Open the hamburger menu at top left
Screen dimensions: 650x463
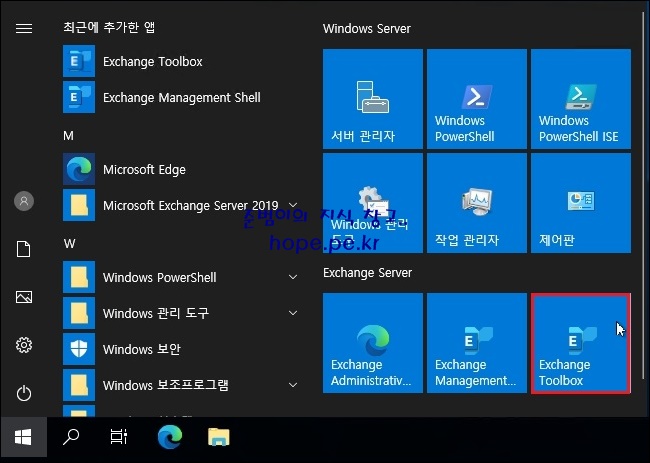[24, 28]
